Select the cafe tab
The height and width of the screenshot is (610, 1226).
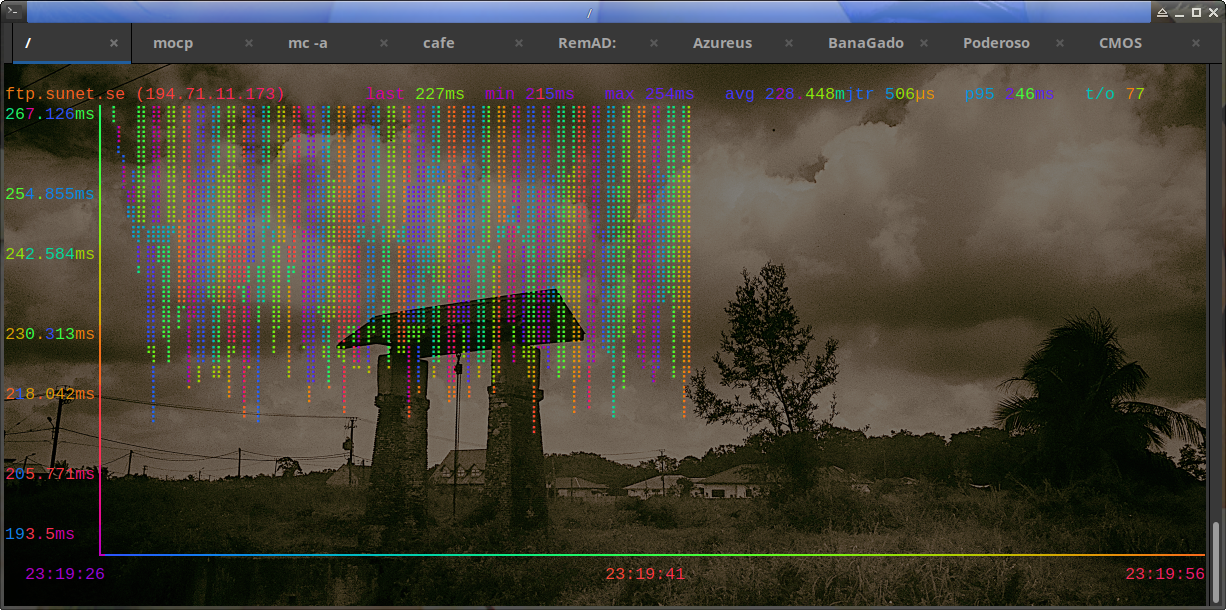438,44
